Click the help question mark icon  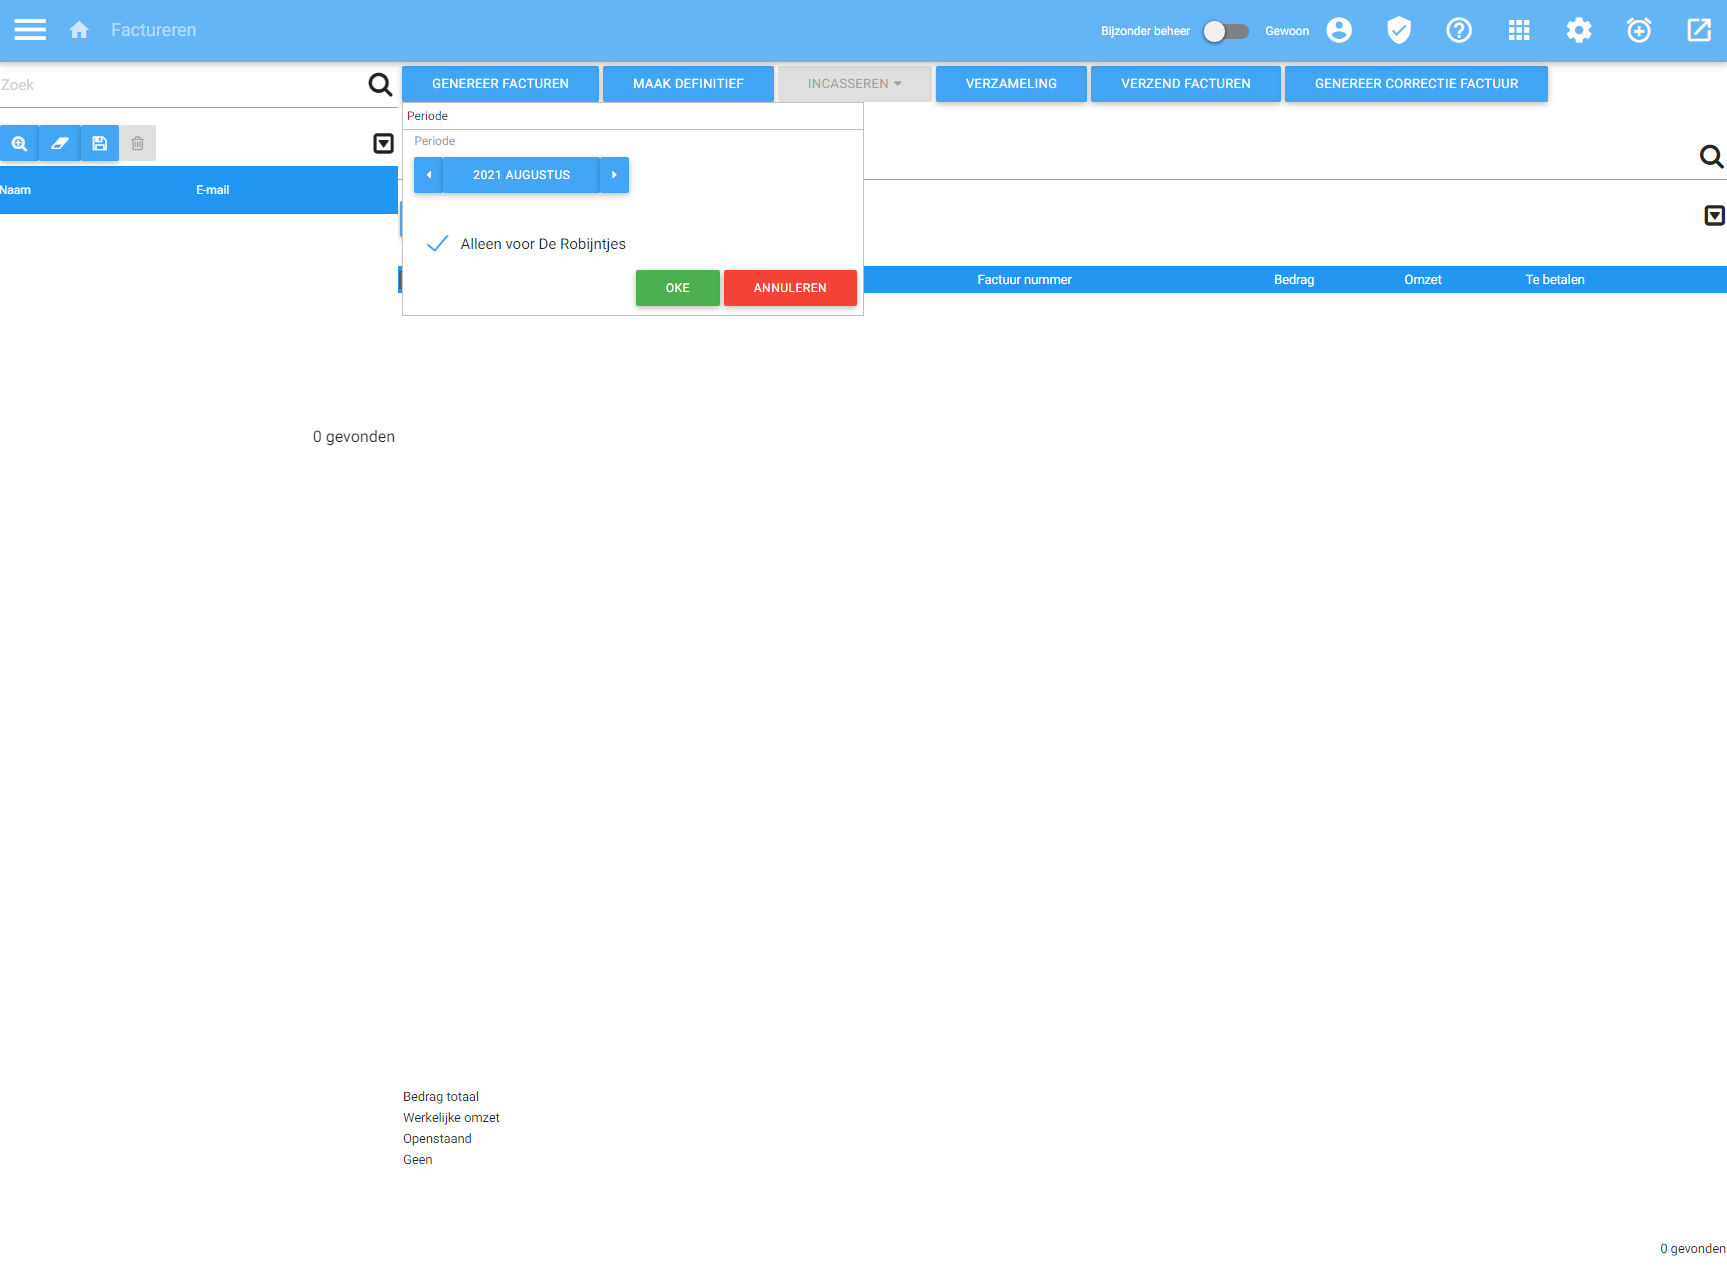tap(1458, 30)
